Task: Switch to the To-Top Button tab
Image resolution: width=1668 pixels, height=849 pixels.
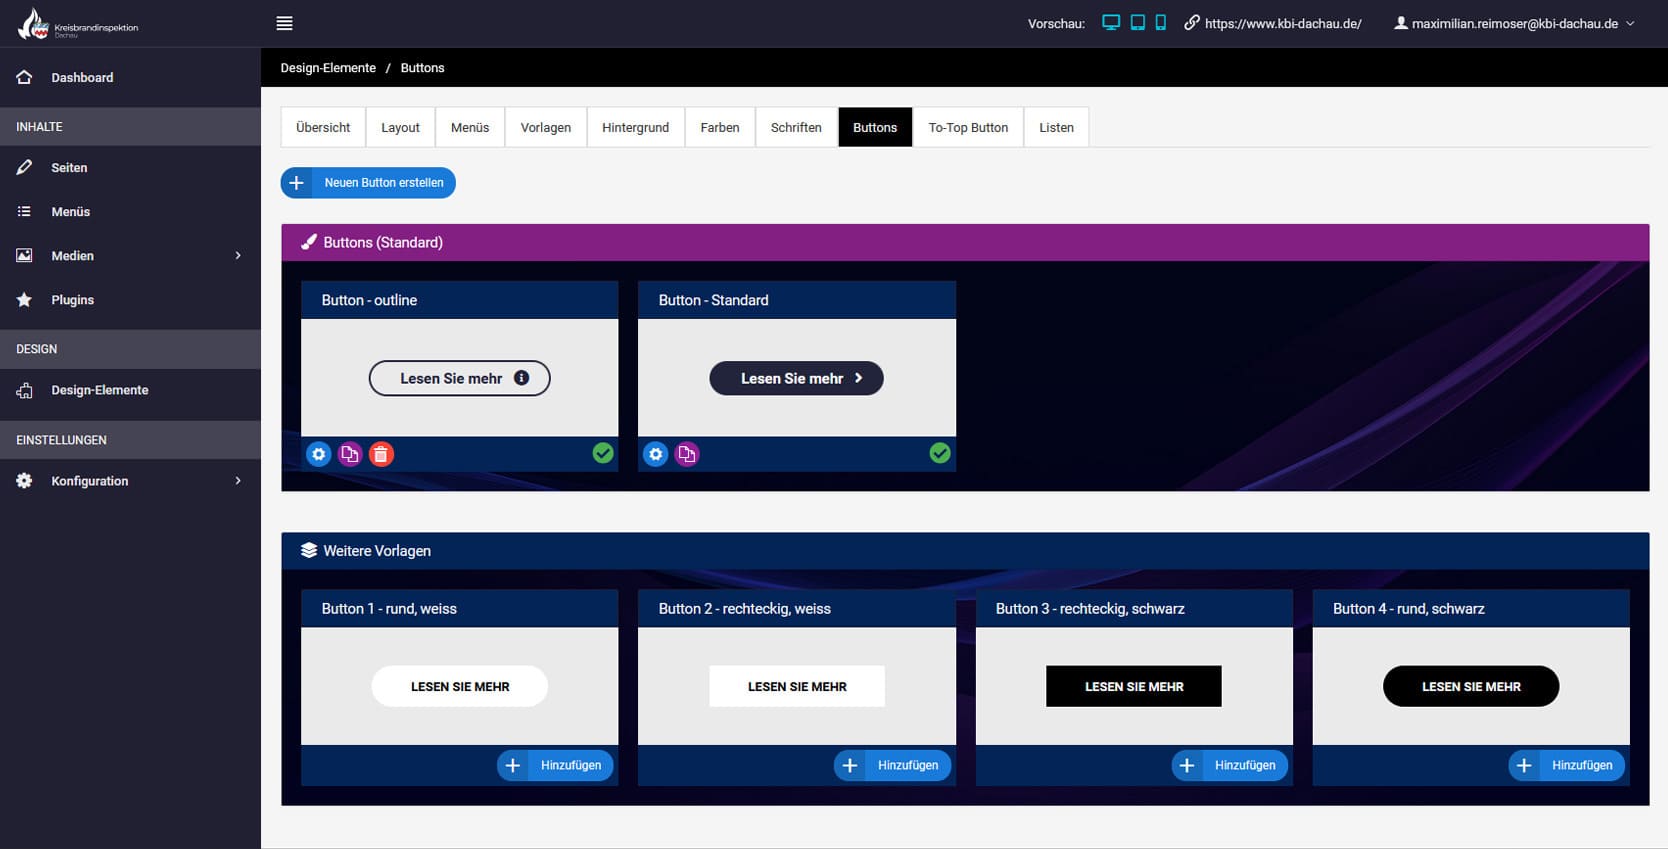Action: 967,127
